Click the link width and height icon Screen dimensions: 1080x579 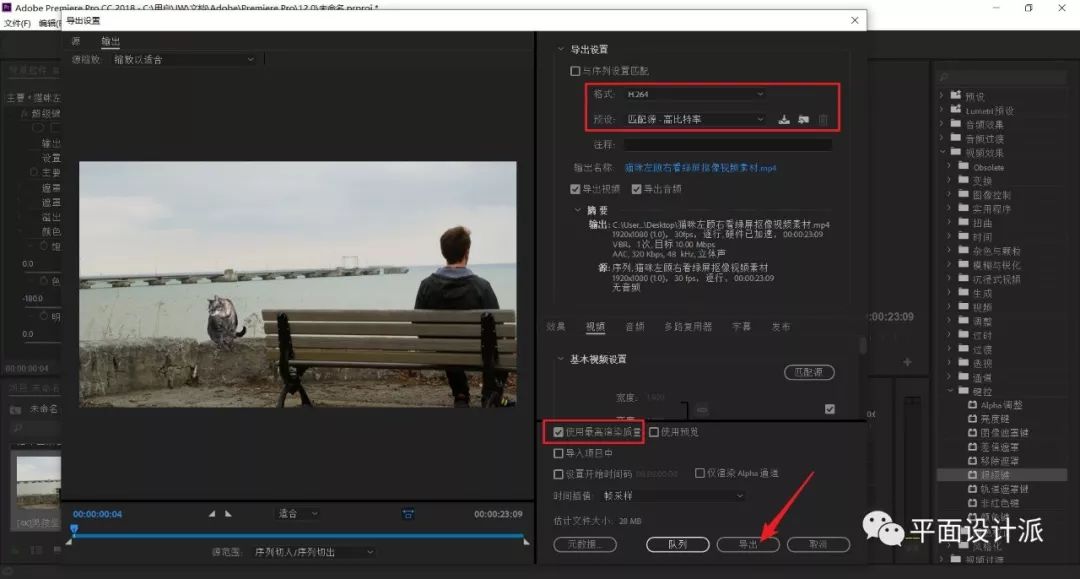click(701, 409)
